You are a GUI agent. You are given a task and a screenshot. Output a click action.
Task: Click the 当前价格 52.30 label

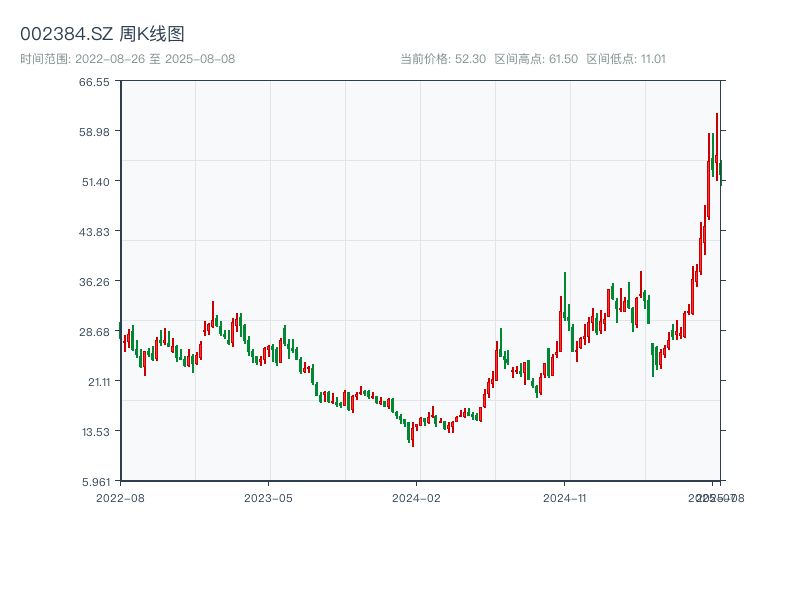click(x=443, y=59)
